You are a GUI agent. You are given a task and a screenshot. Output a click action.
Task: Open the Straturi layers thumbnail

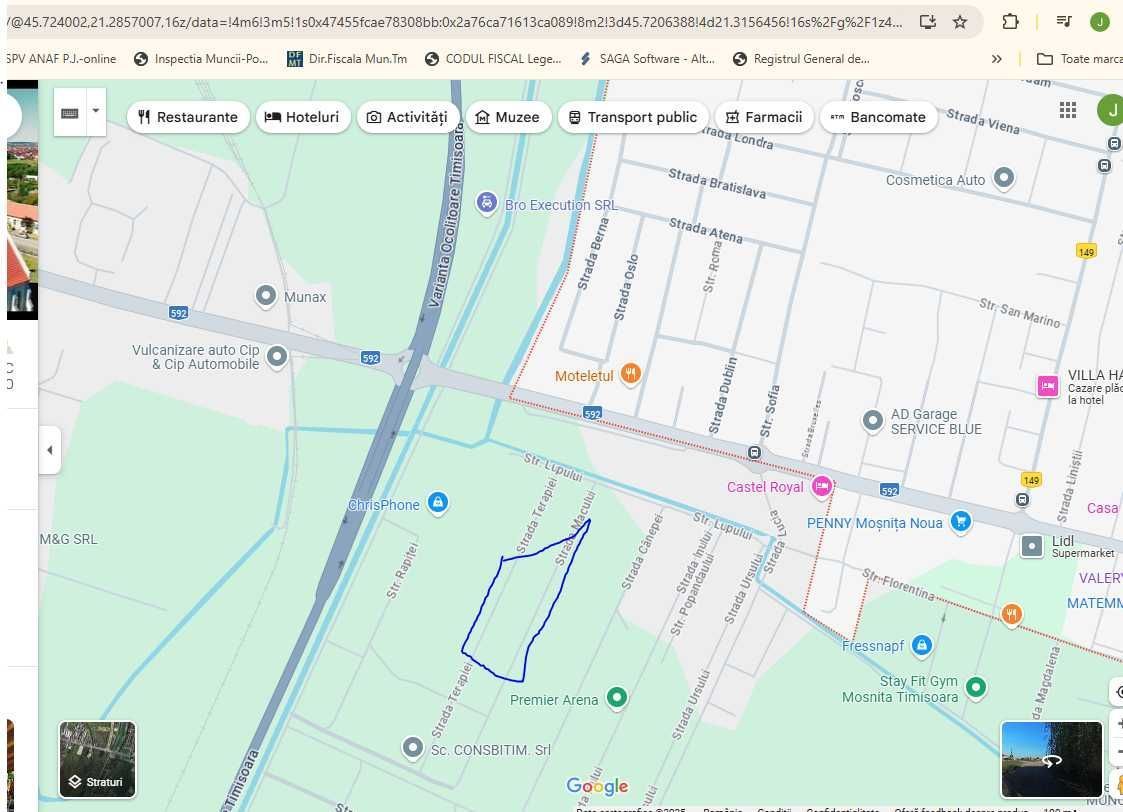(97, 759)
